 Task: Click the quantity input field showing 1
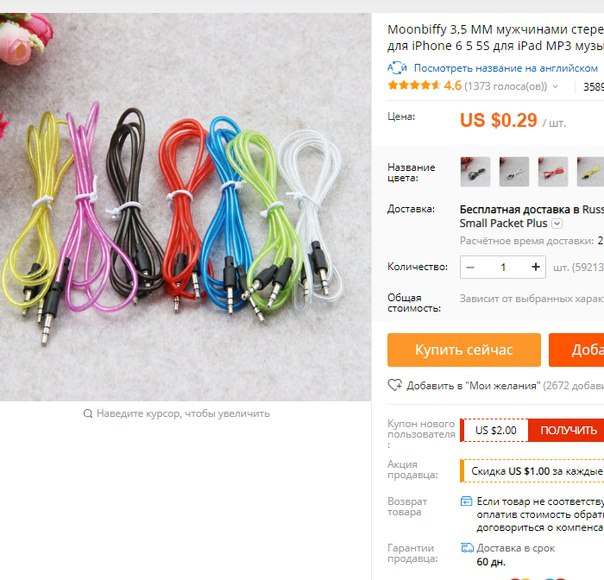coord(503,267)
